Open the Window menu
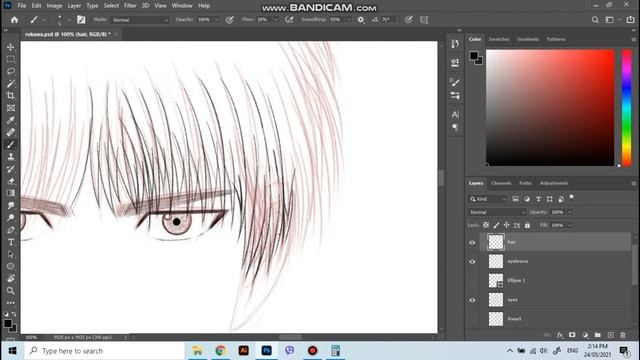640x360 pixels. (x=182, y=6)
